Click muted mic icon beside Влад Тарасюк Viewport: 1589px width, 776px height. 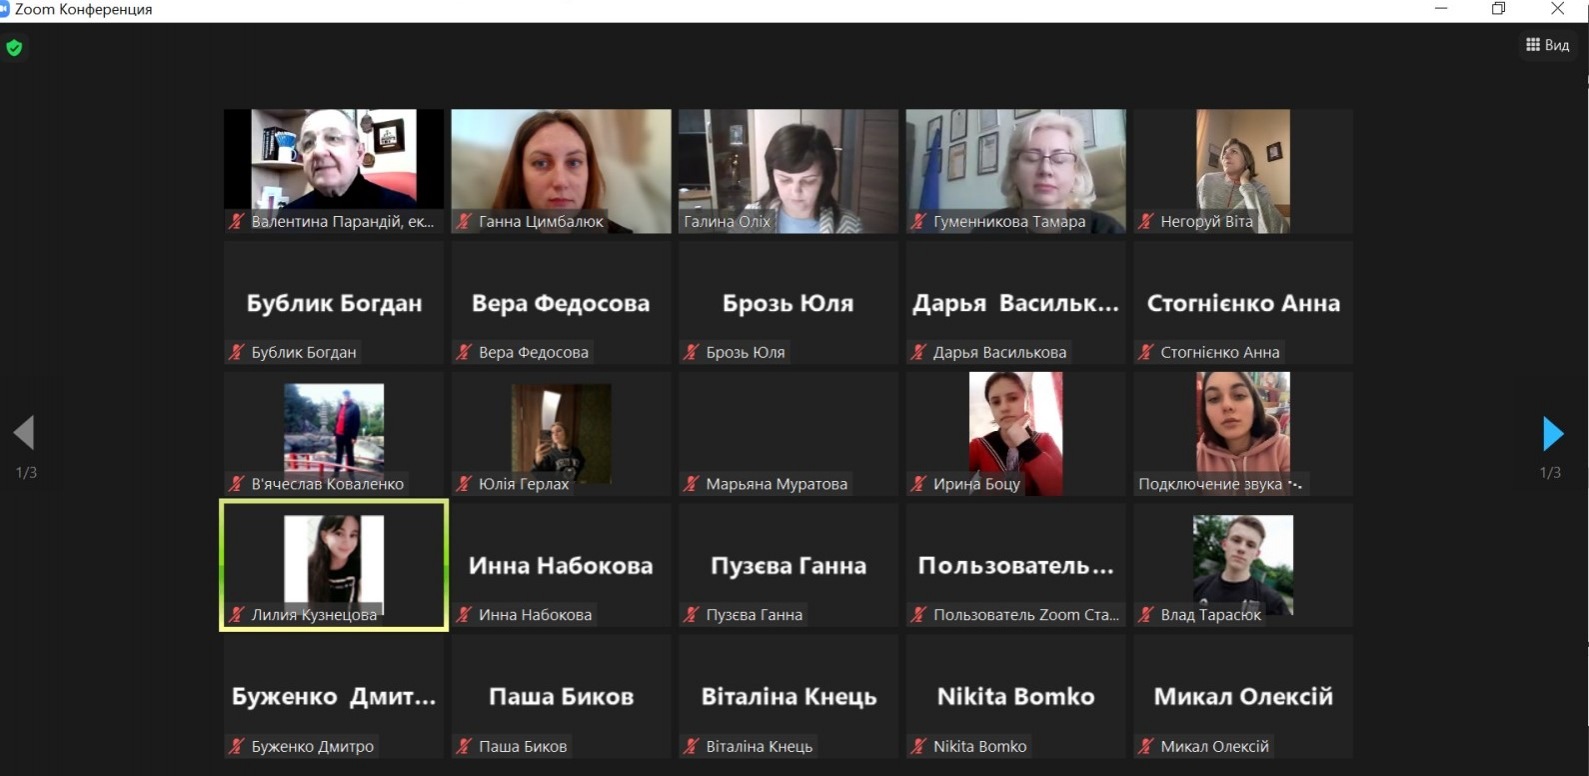pyautogui.click(x=1146, y=615)
